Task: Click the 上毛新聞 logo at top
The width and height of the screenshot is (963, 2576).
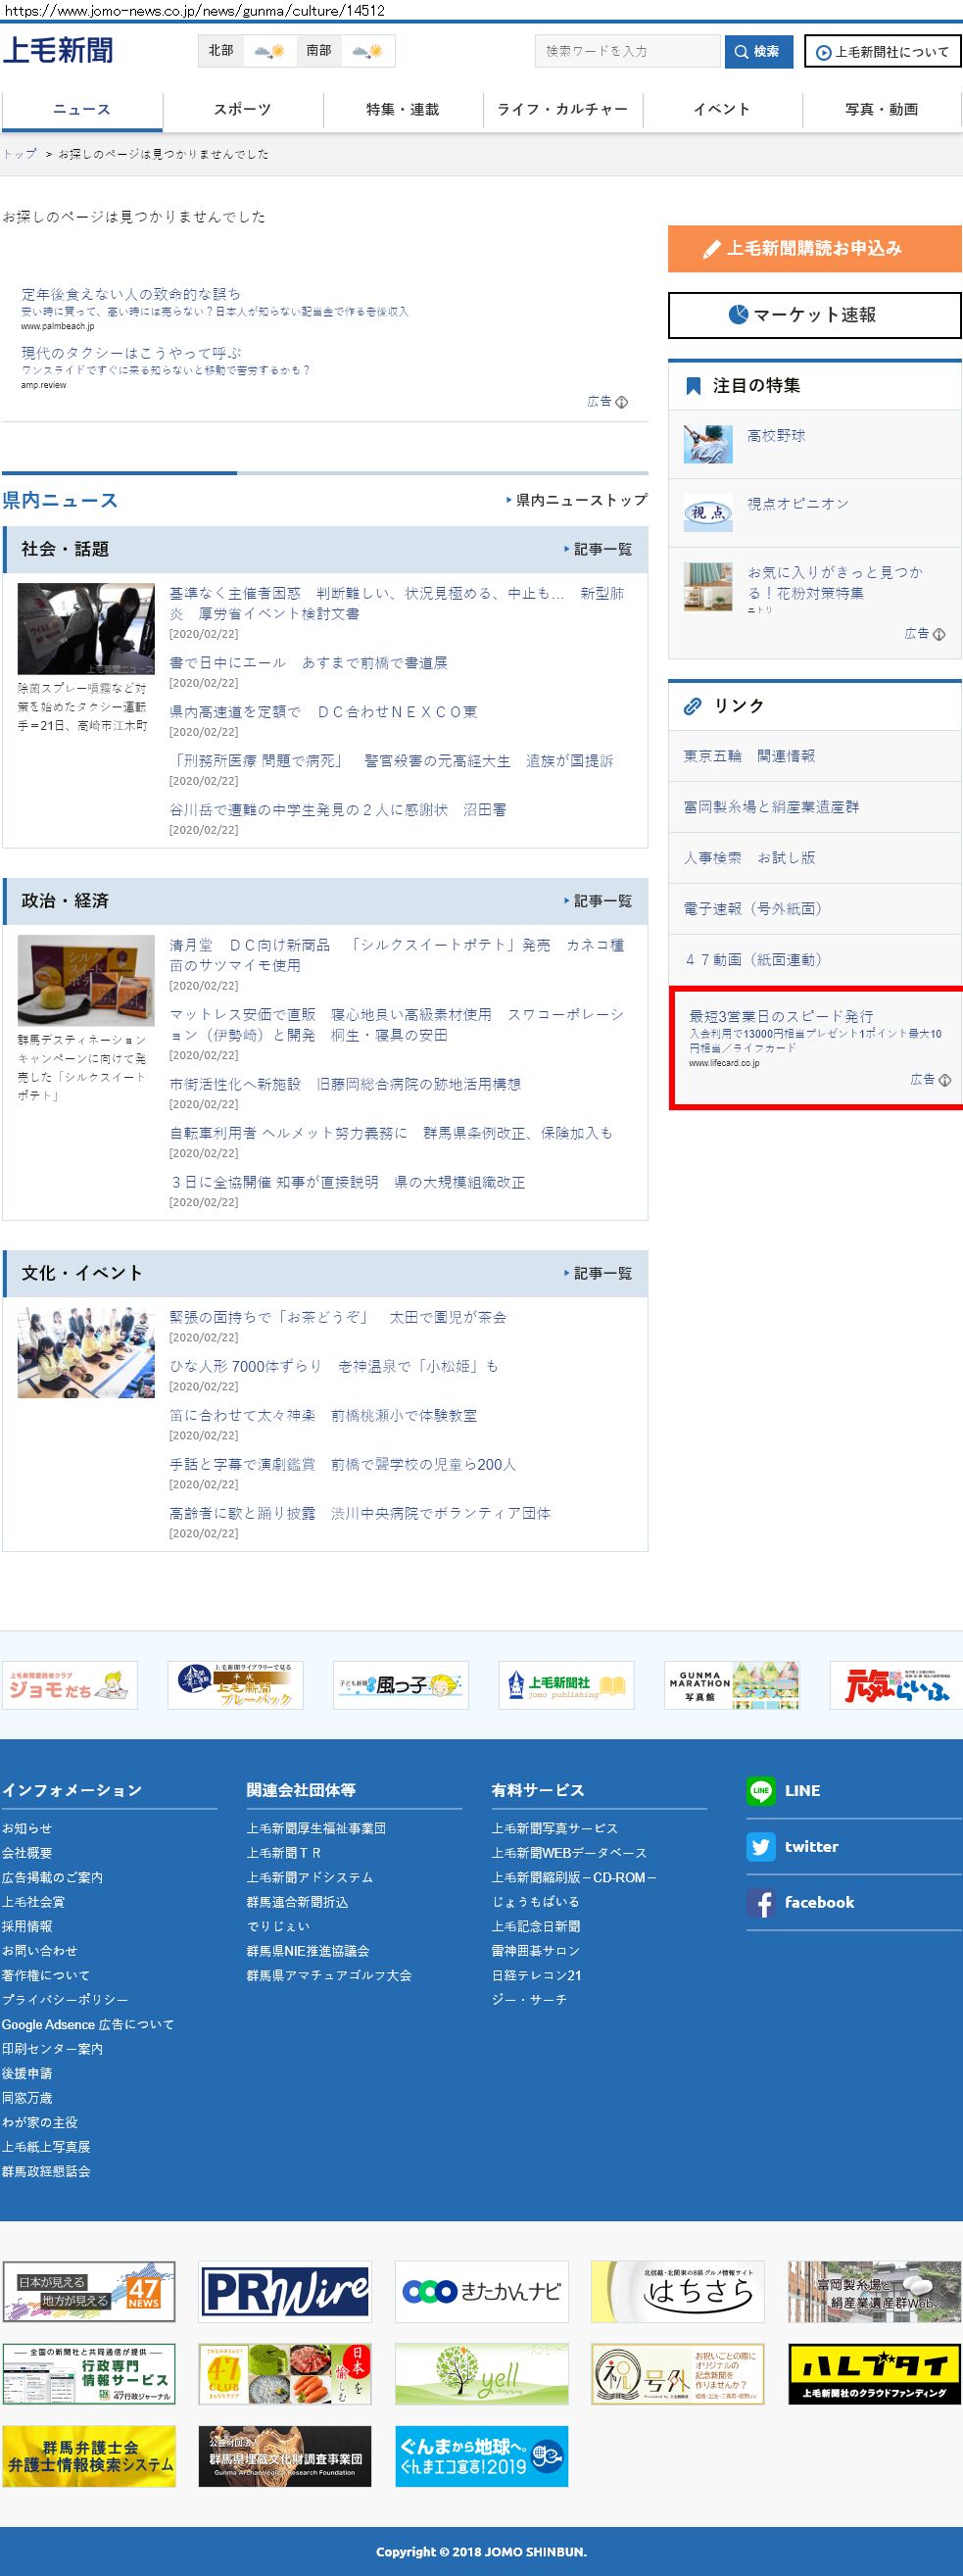Action: (58, 51)
